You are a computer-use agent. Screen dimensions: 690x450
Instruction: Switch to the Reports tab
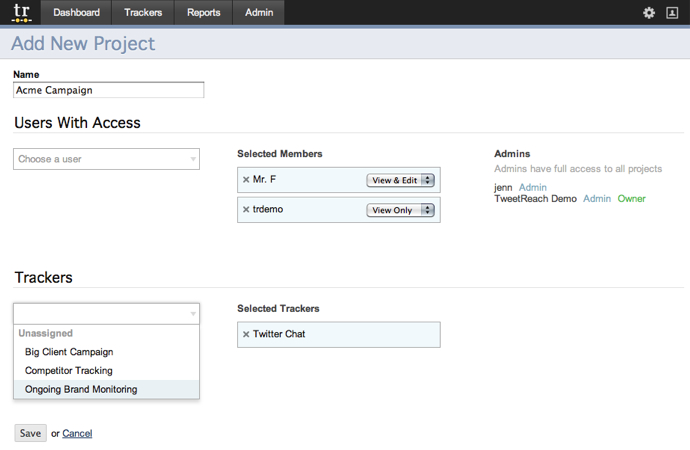click(203, 12)
